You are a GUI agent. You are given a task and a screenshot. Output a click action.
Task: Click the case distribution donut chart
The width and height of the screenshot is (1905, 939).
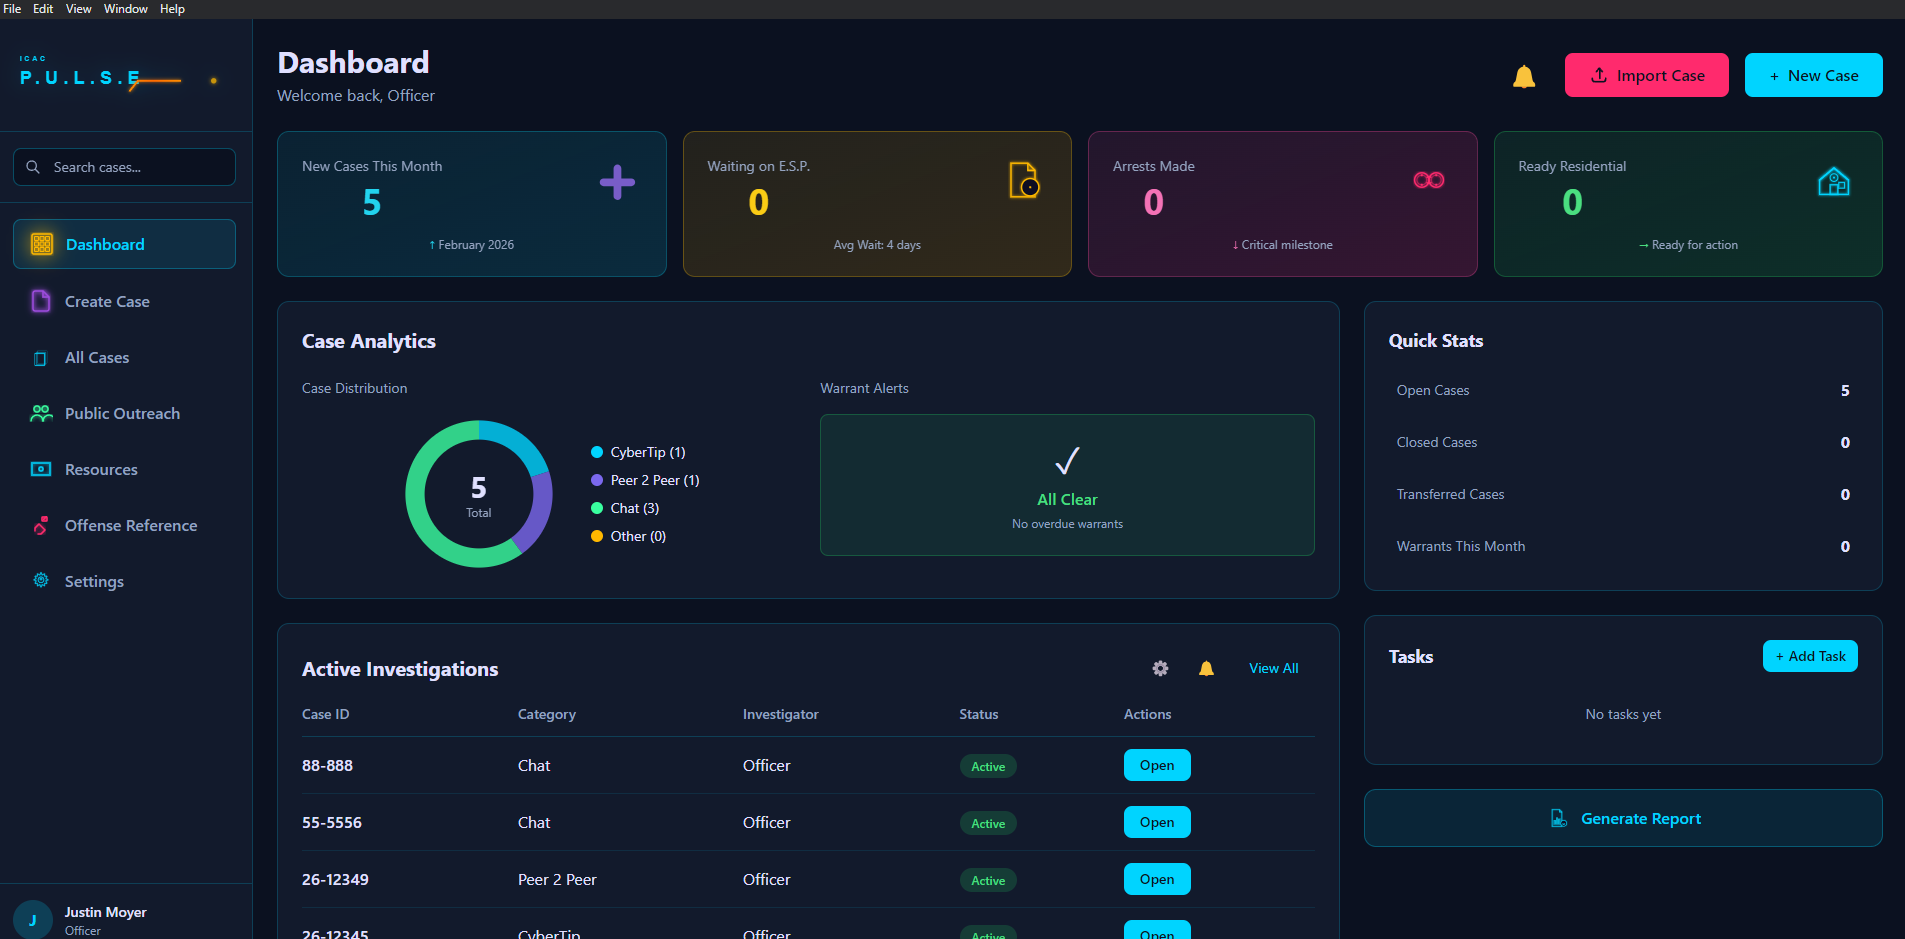pyautogui.click(x=479, y=494)
